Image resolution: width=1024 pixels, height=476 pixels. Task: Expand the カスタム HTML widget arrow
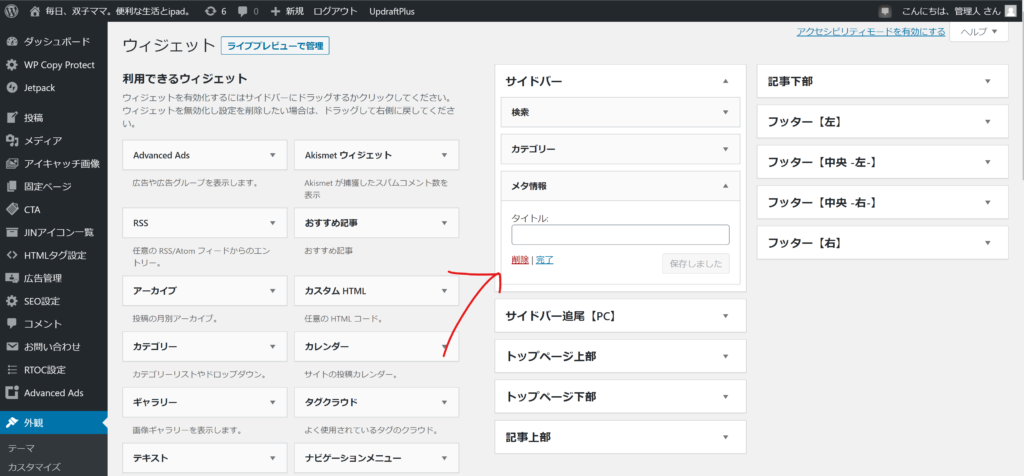pos(444,291)
